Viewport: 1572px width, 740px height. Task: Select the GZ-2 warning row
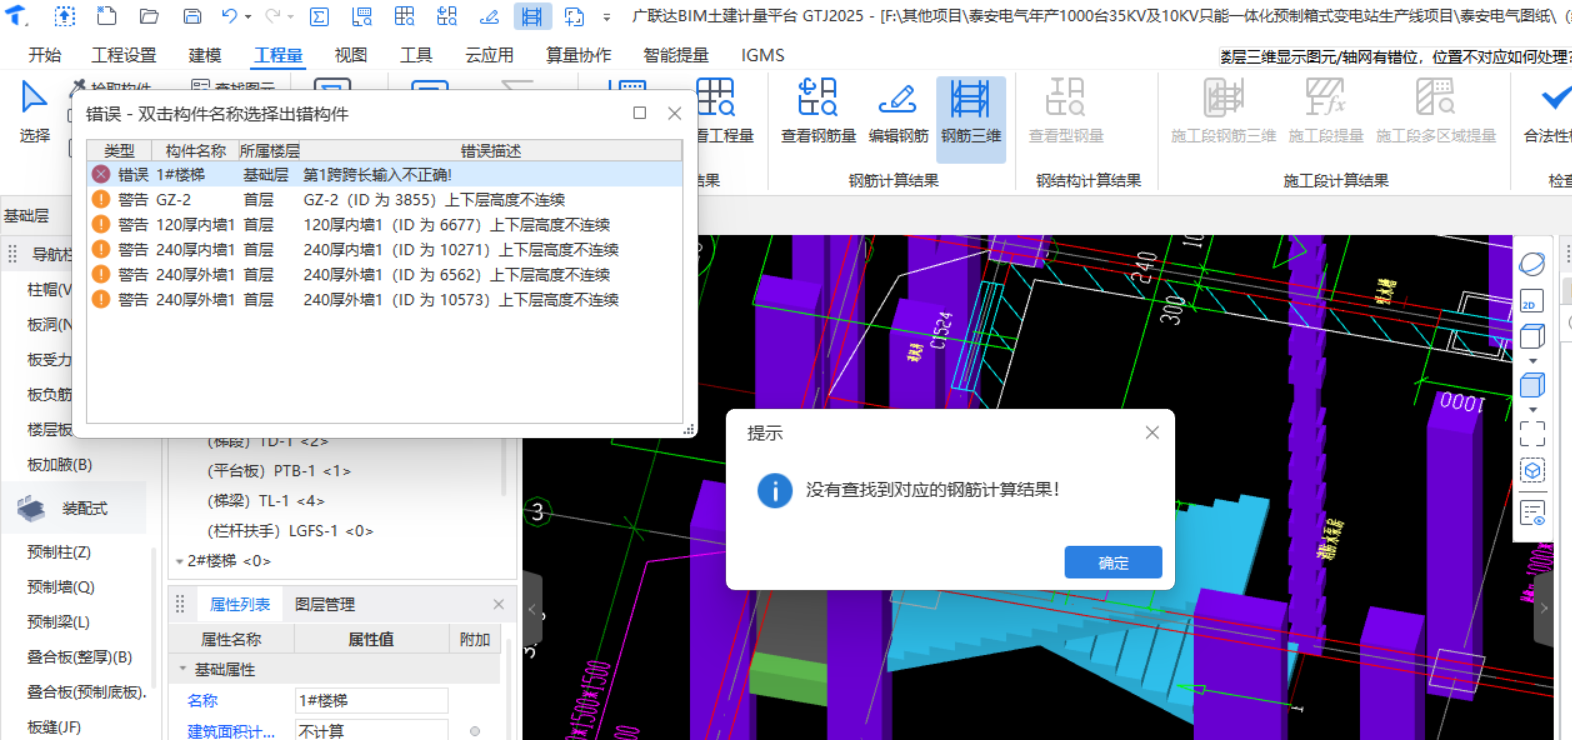tap(385, 199)
